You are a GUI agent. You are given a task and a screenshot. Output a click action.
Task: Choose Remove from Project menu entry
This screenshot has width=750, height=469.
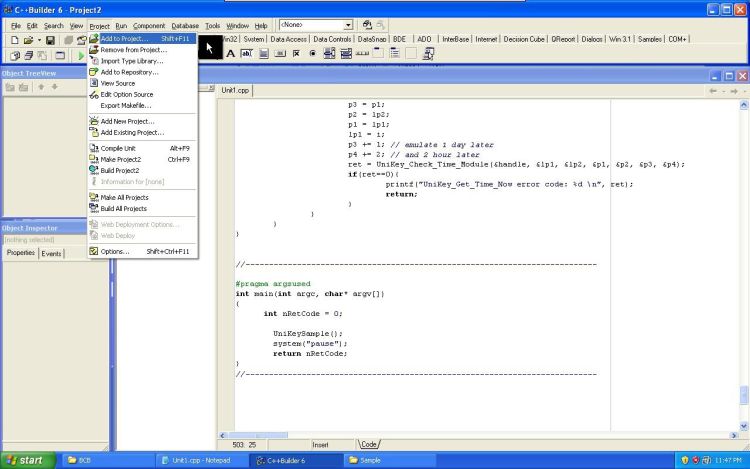(143, 50)
